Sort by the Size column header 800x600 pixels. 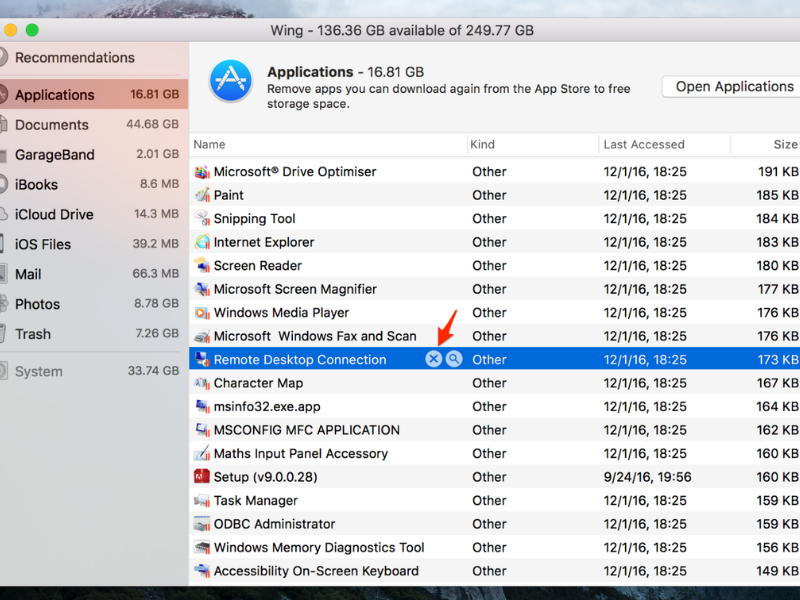[765, 144]
